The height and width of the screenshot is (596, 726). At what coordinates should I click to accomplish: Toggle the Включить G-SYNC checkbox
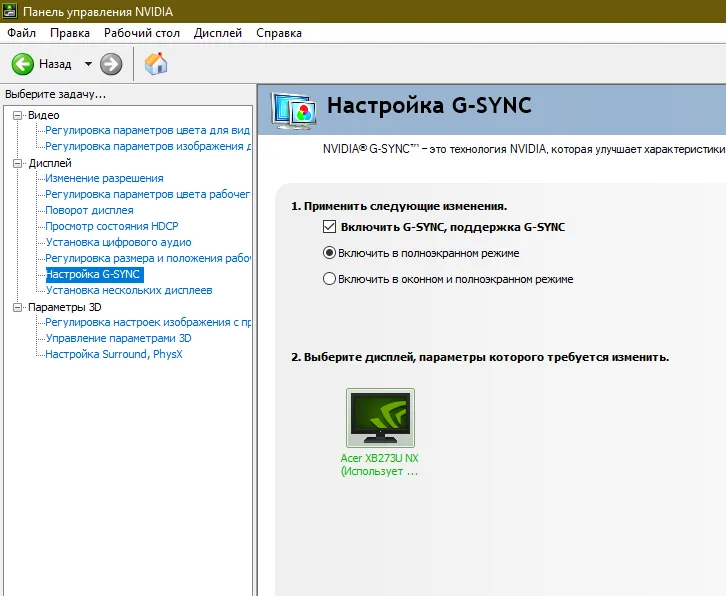(x=329, y=227)
